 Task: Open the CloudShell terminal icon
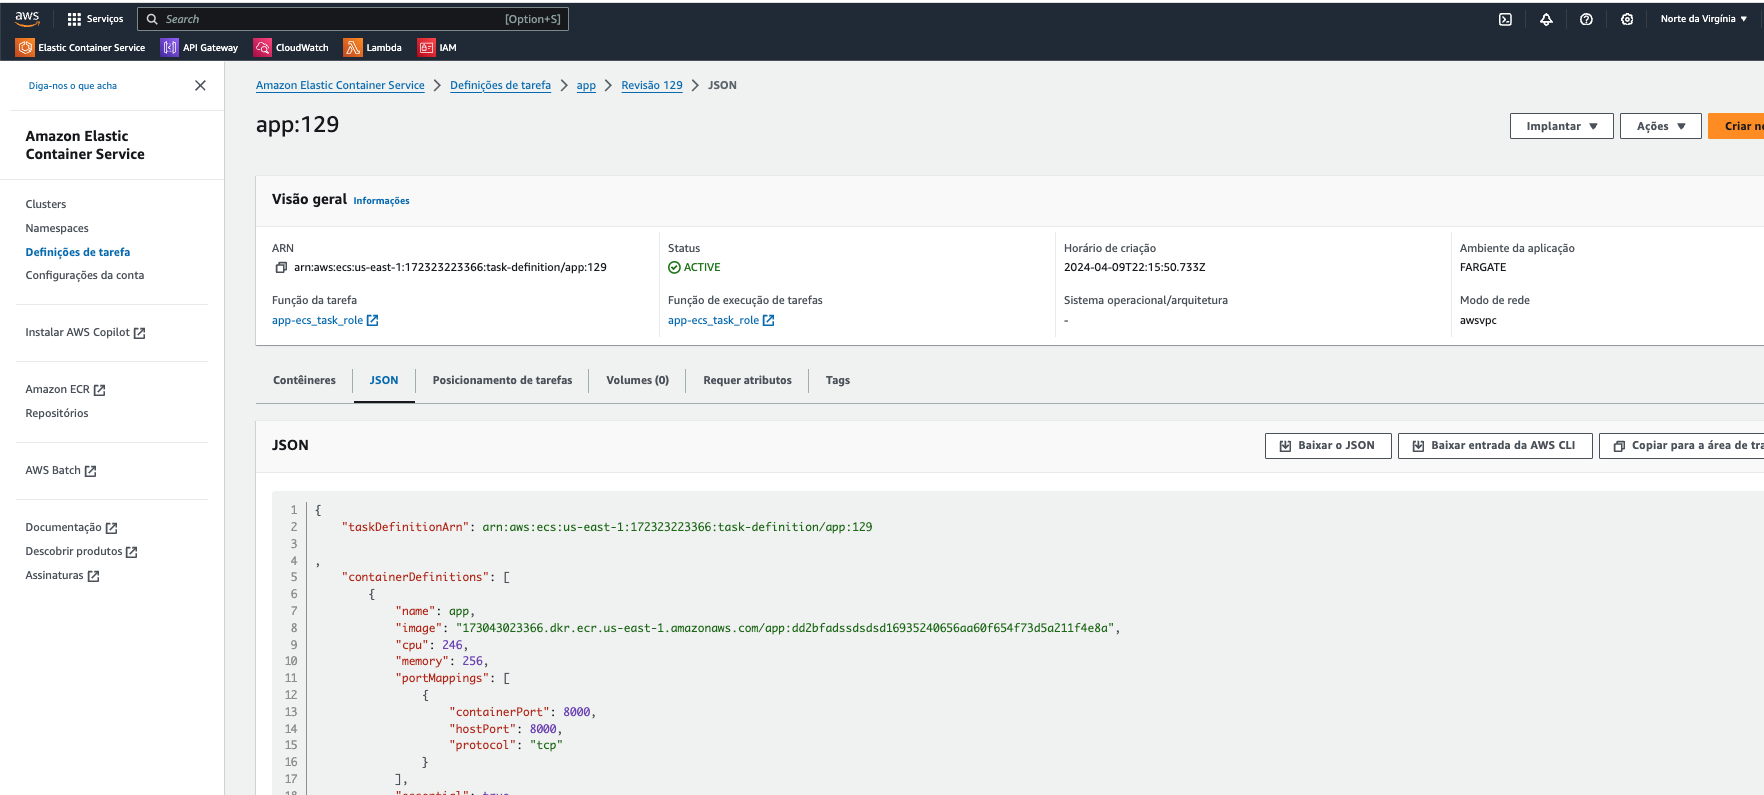(x=1505, y=19)
